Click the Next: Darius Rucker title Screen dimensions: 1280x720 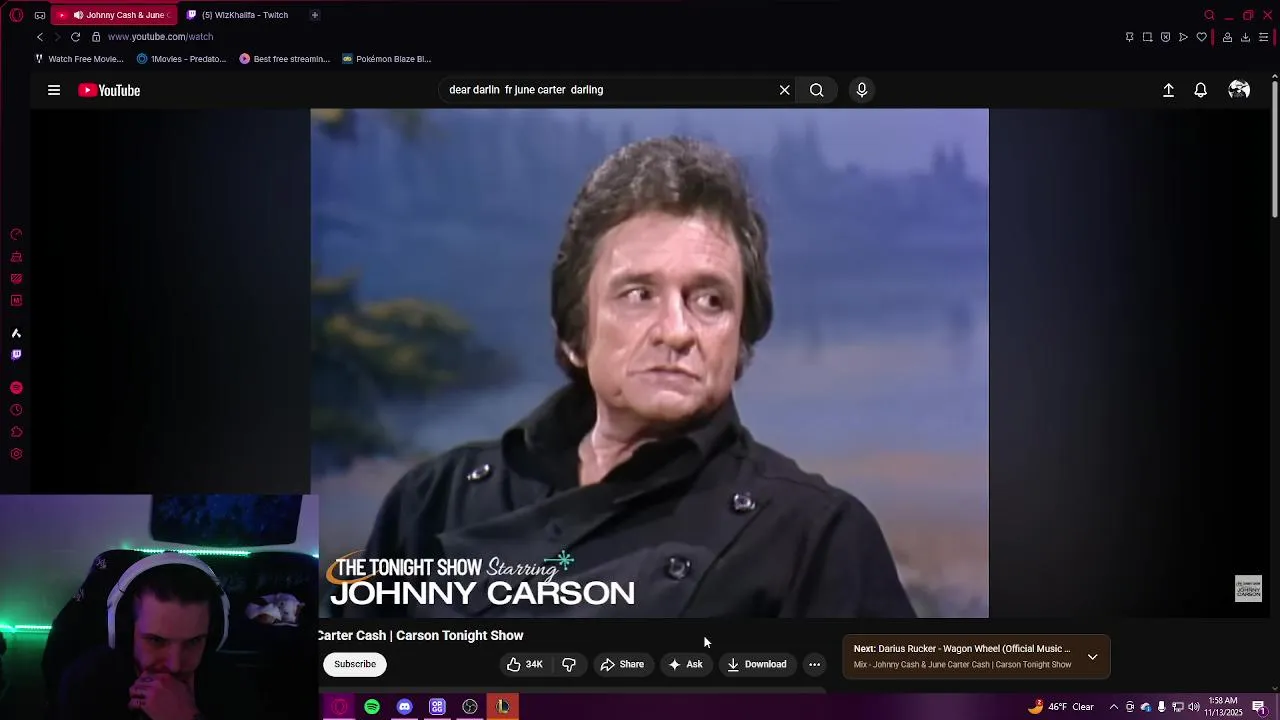tap(962, 649)
